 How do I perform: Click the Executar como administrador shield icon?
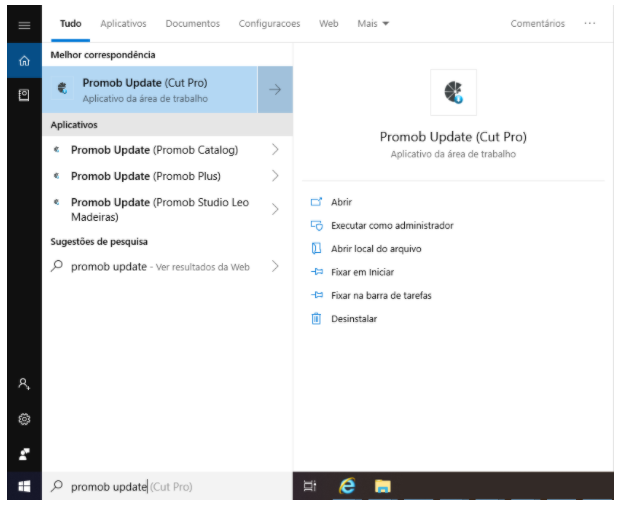pyautogui.click(x=316, y=225)
